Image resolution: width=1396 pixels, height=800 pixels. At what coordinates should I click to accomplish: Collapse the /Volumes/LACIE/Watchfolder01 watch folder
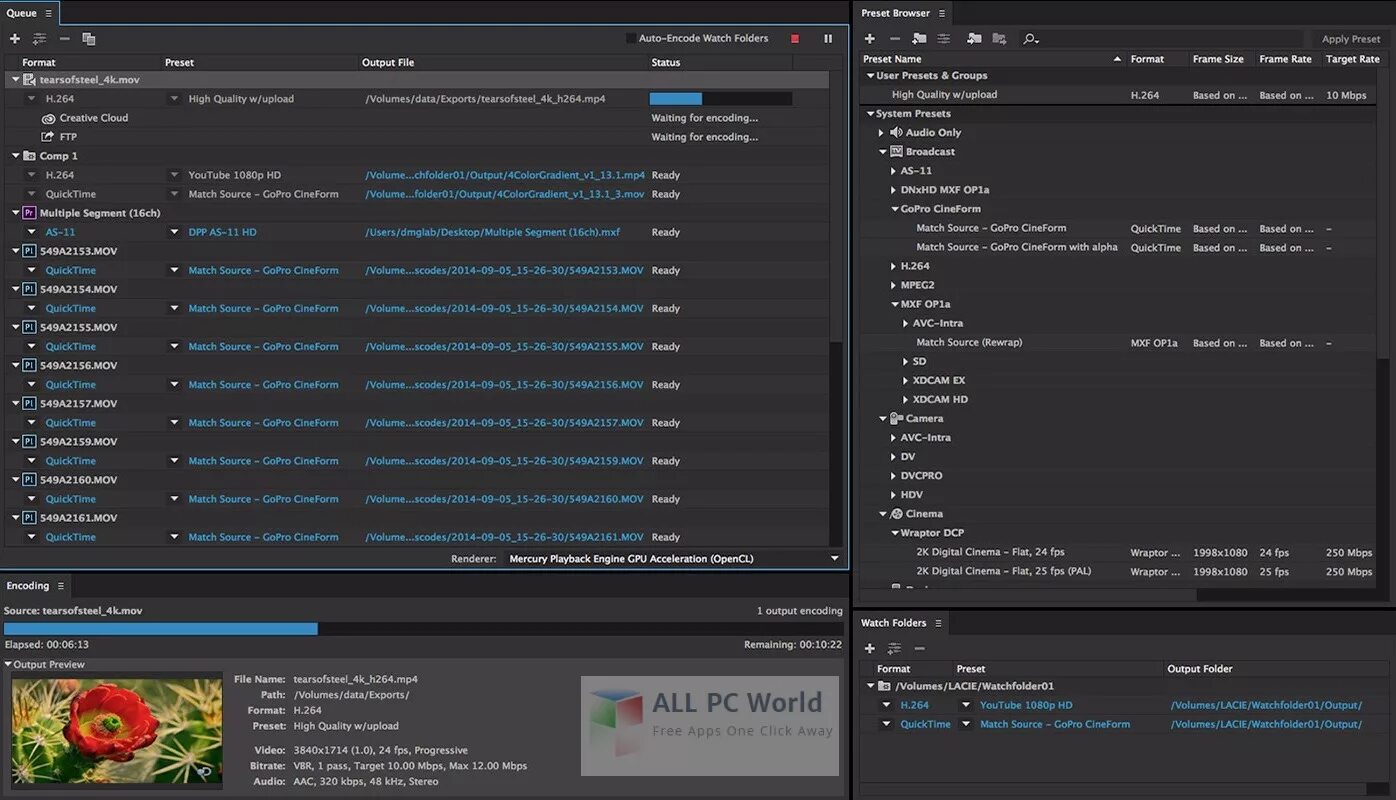(x=870, y=687)
